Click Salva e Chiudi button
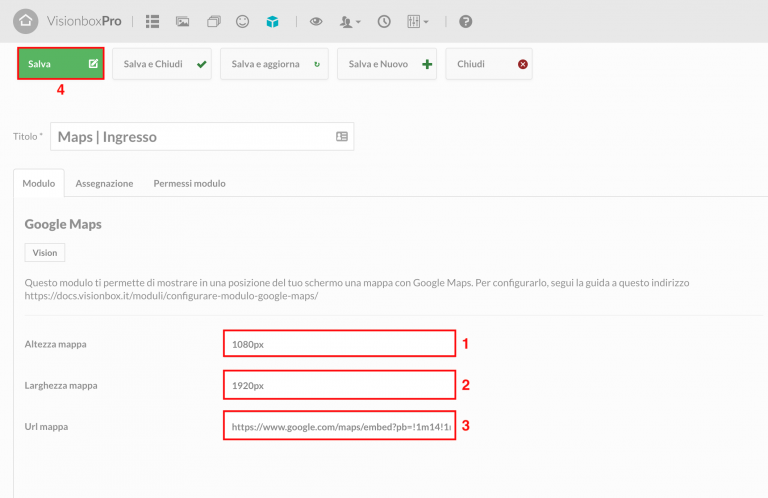Image resolution: width=768 pixels, height=498 pixels. click(162, 64)
